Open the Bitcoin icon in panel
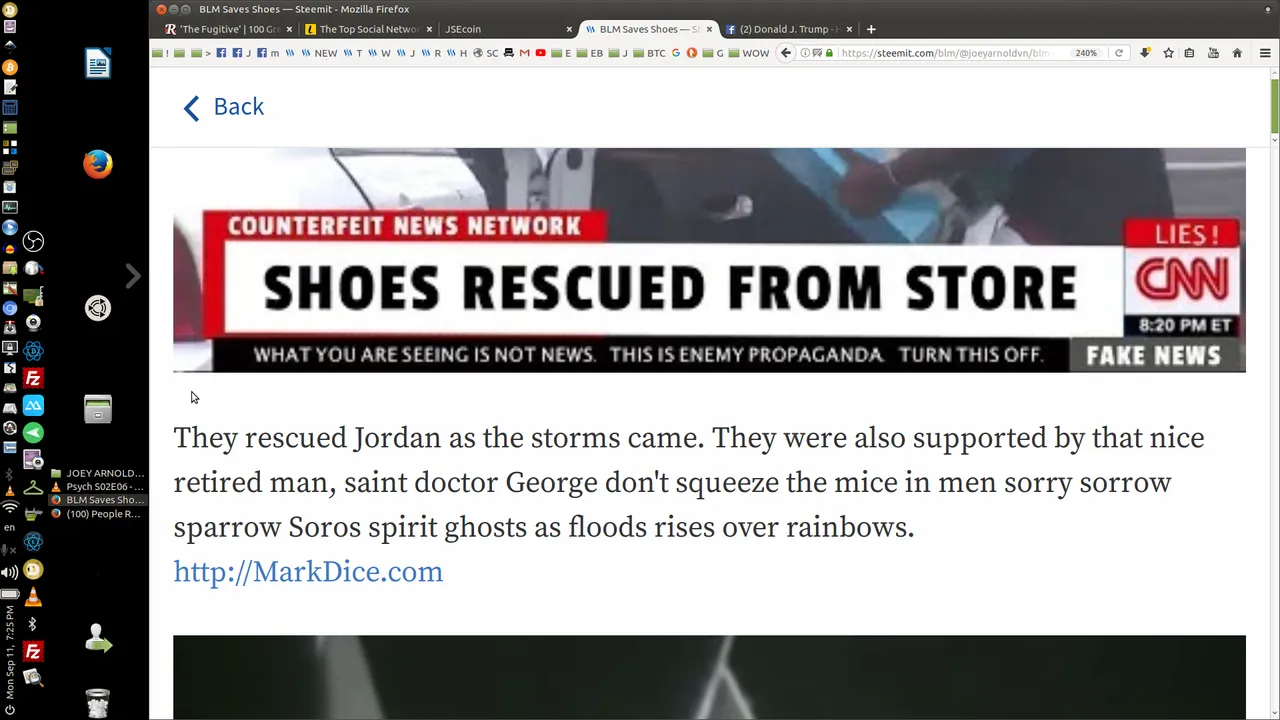This screenshot has height=720, width=1280. click(x=10, y=67)
